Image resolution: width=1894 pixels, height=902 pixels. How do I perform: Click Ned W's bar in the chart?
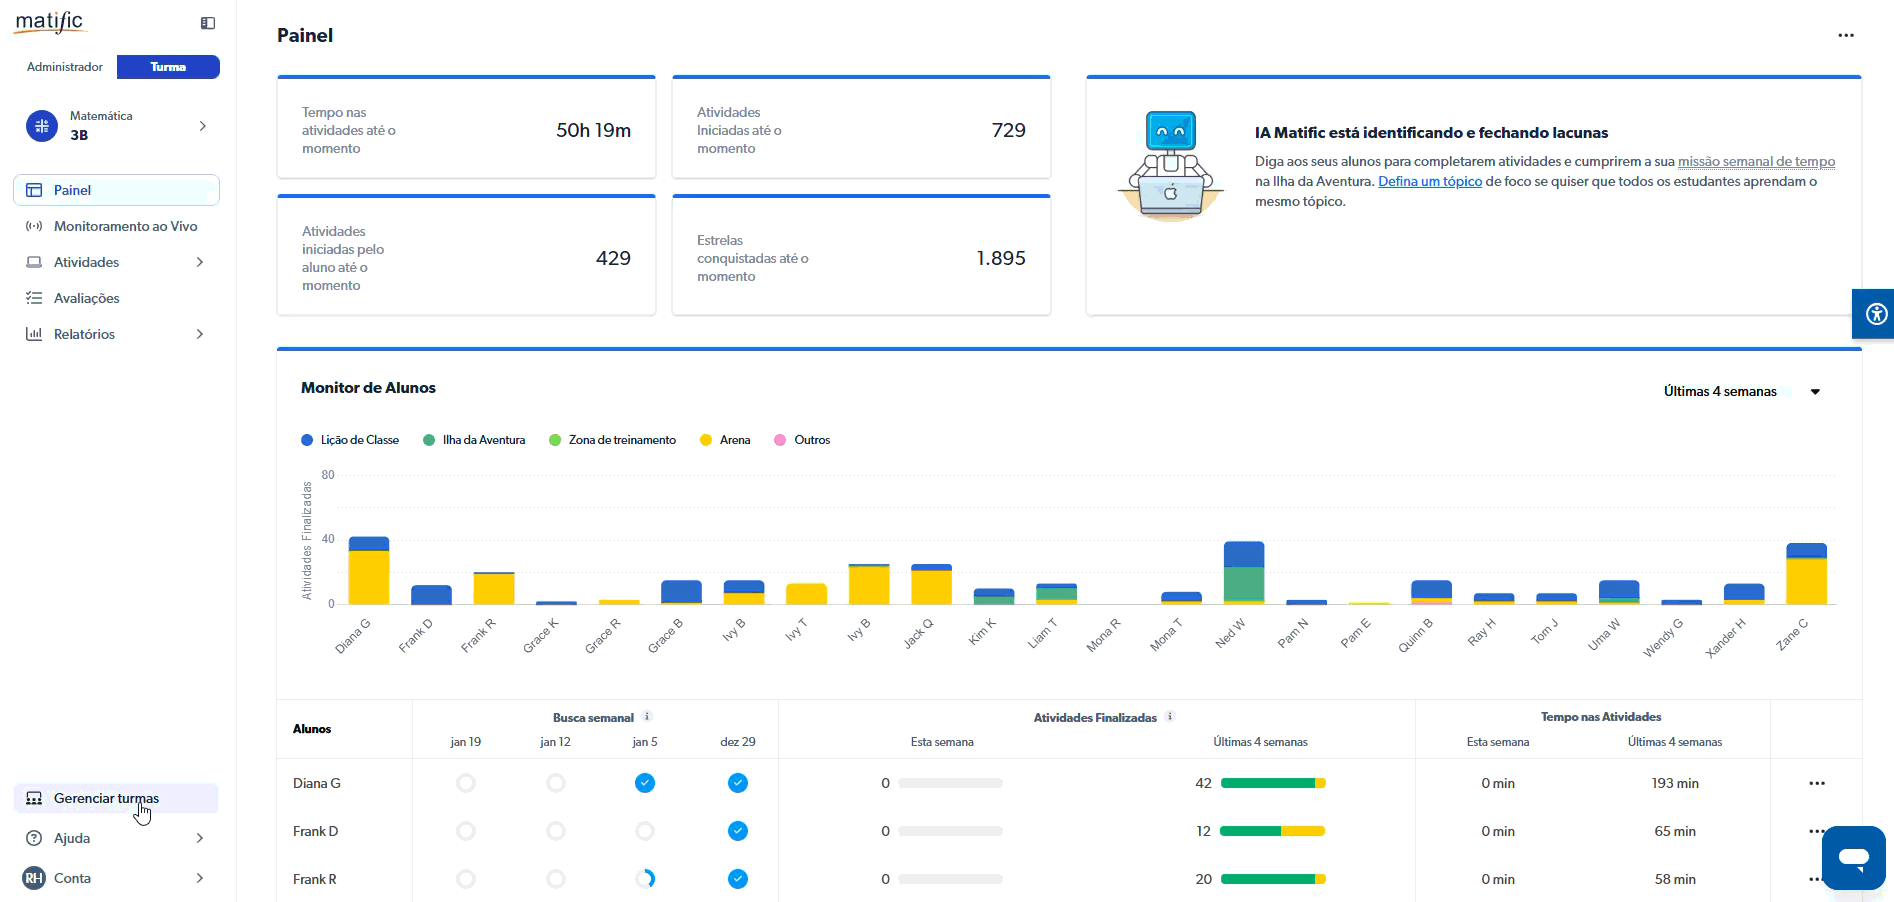click(x=1243, y=573)
